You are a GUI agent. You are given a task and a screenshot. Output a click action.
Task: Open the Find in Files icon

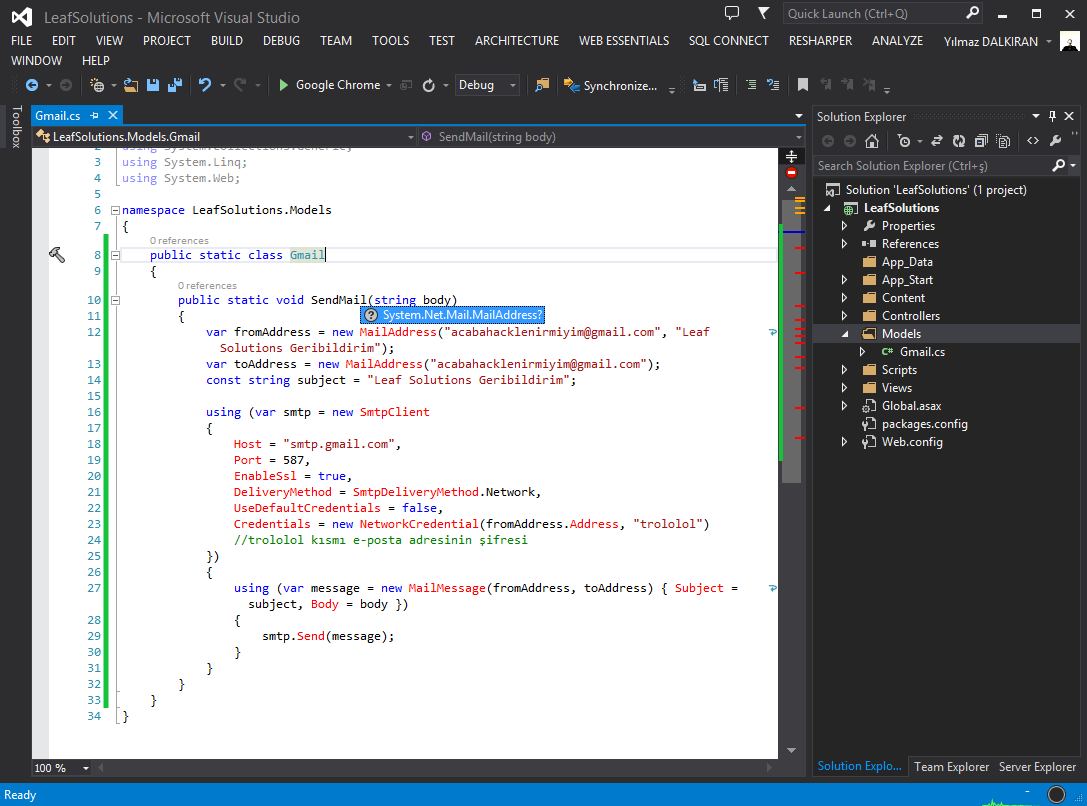click(x=542, y=85)
